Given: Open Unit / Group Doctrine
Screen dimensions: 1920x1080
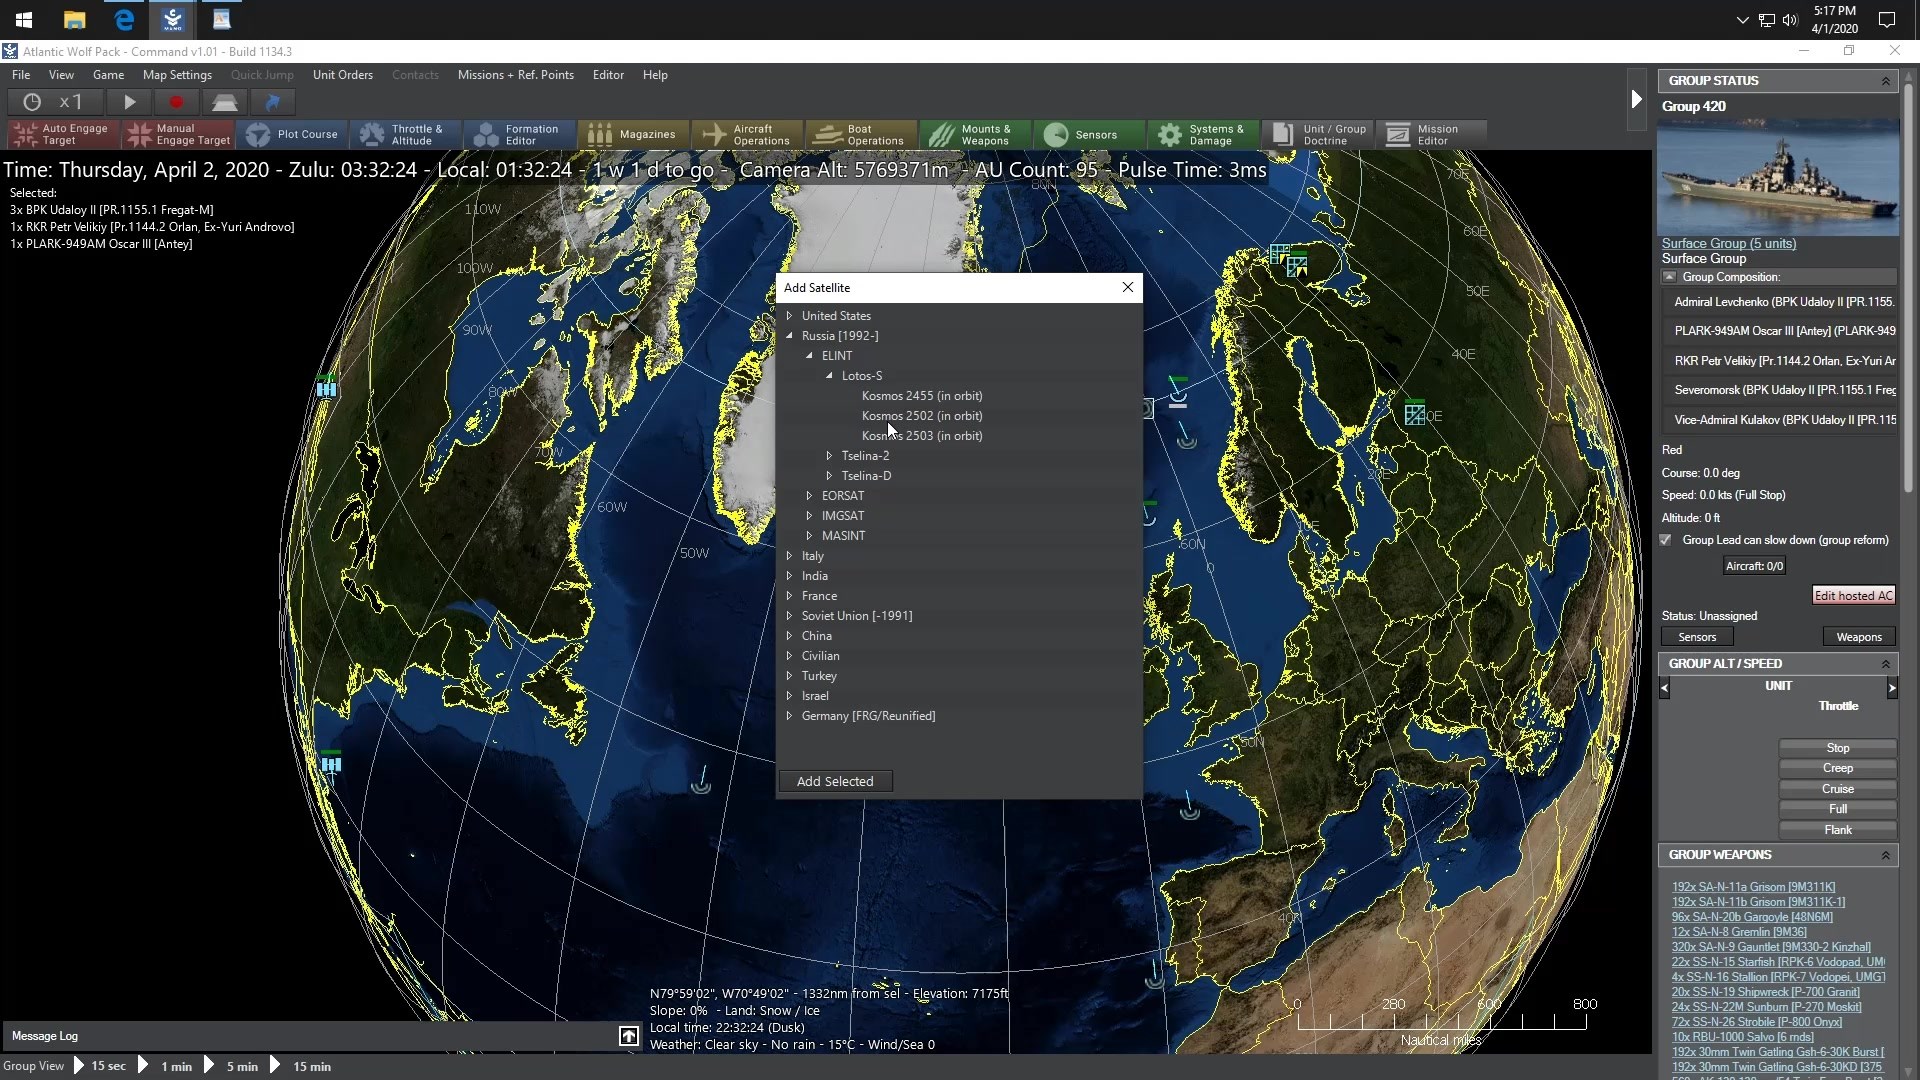Looking at the screenshot, I should click(1318, 134).
